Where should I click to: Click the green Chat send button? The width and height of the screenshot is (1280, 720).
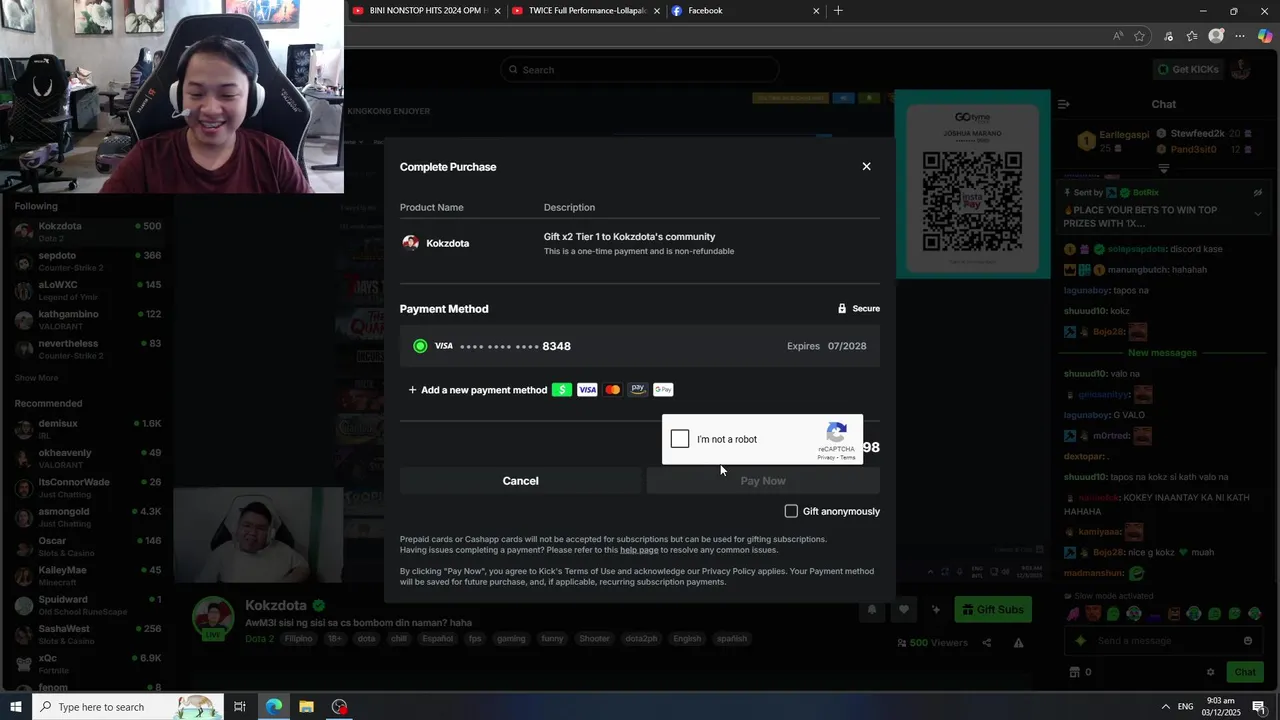[x=1245, y=672]
